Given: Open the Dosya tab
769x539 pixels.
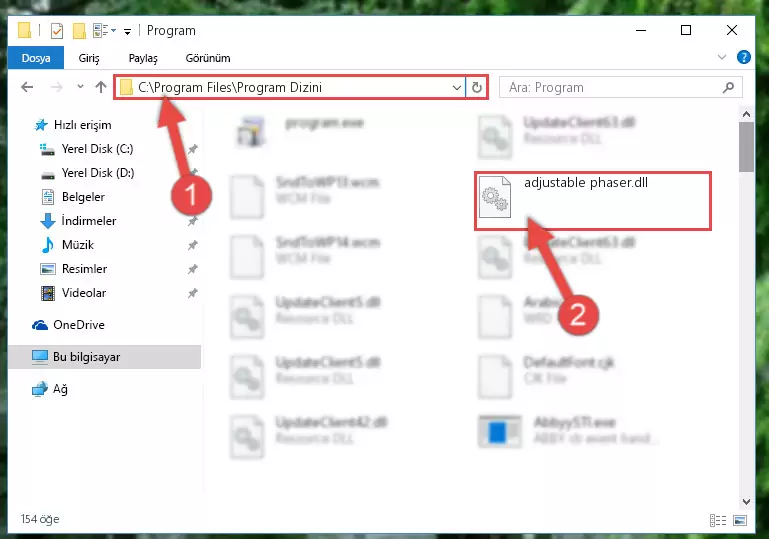Looking at the screenshot, I should [36, 58].
